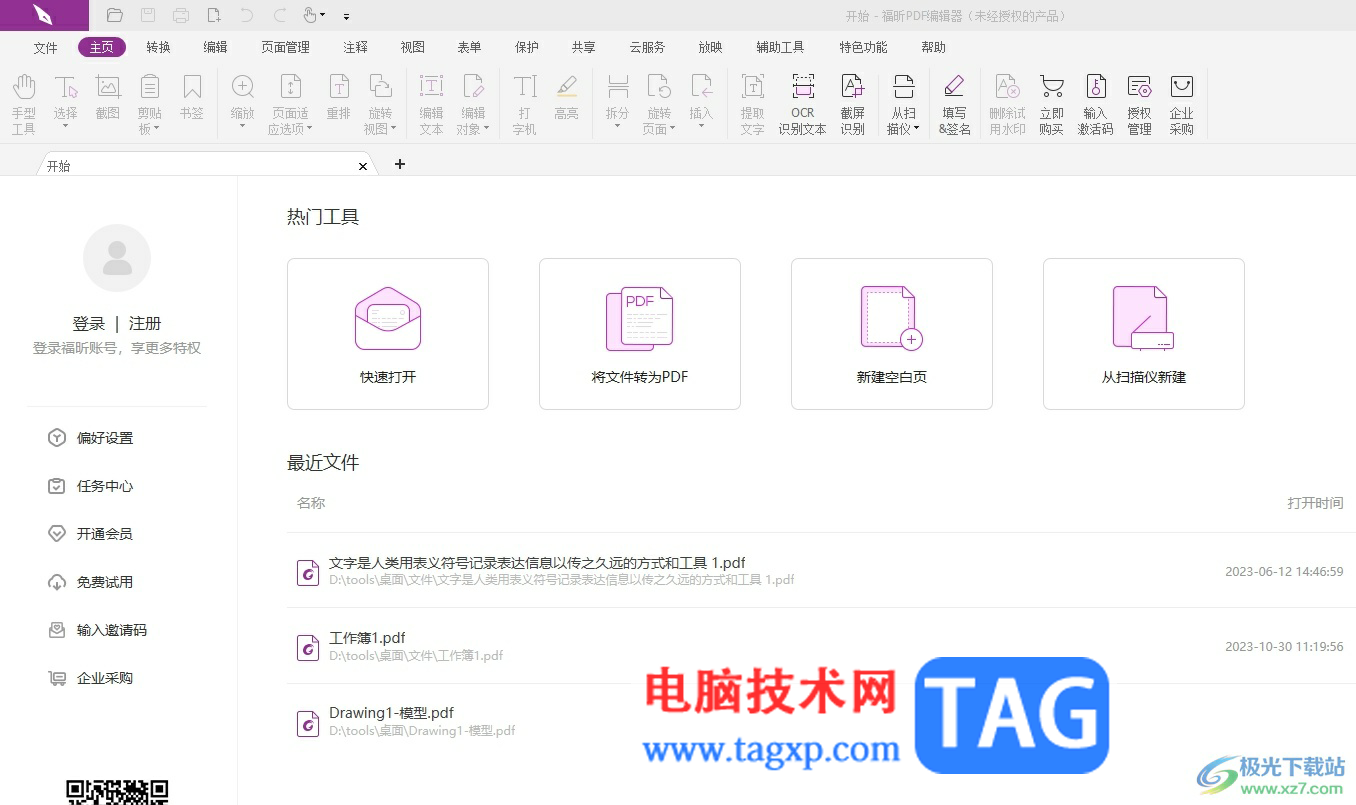Click New Blank Page (新建空白页) card
This screenshot has width=1356, height=805.
pyautogui.click(x=892, y=334)
